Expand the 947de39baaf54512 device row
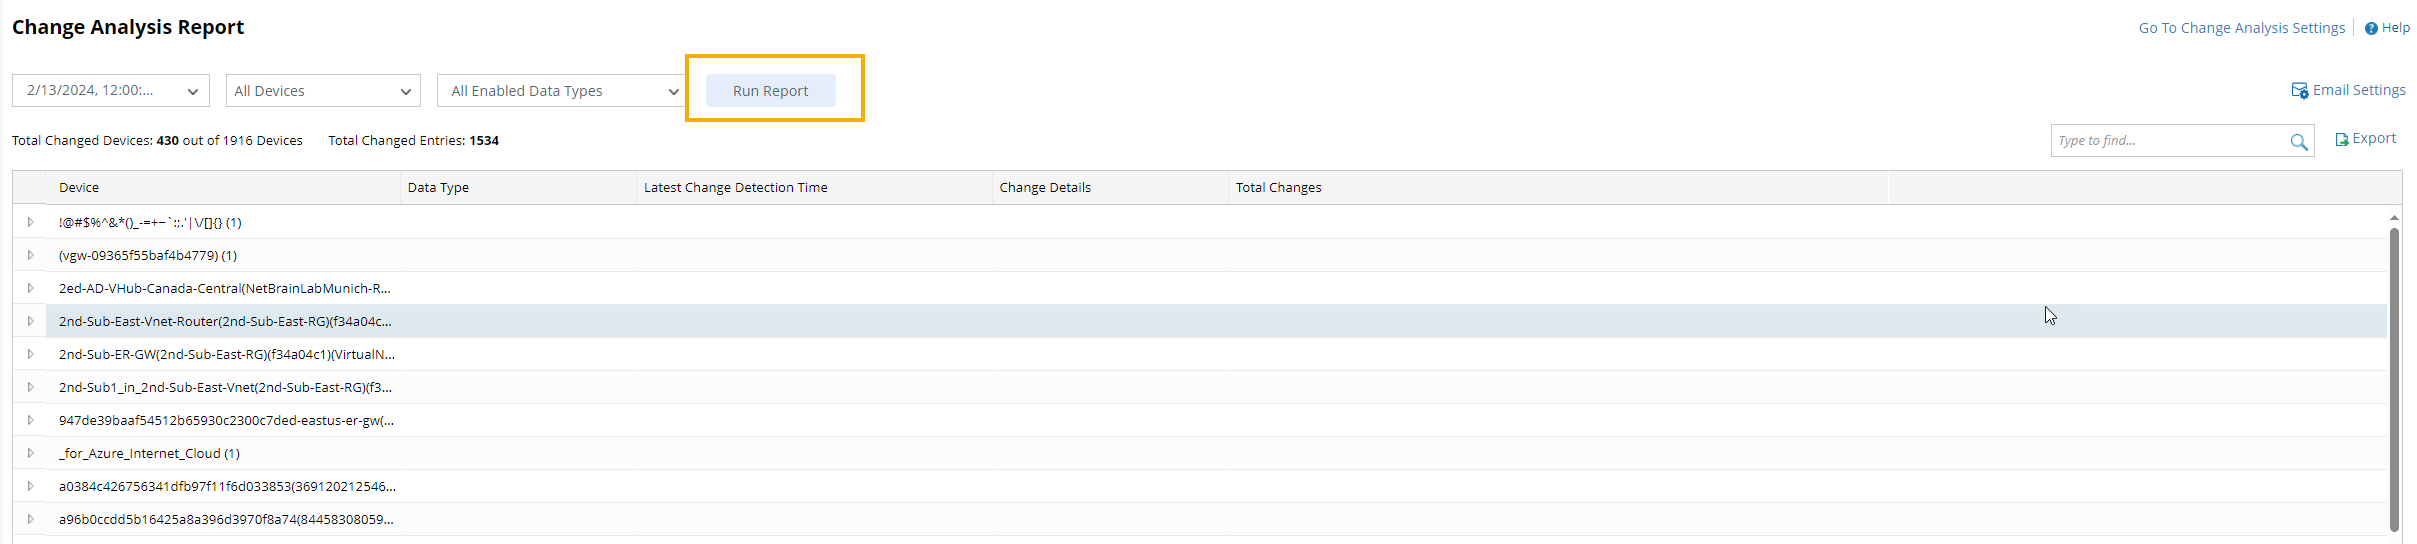2417x544 pixels. (x=31, y=420)
